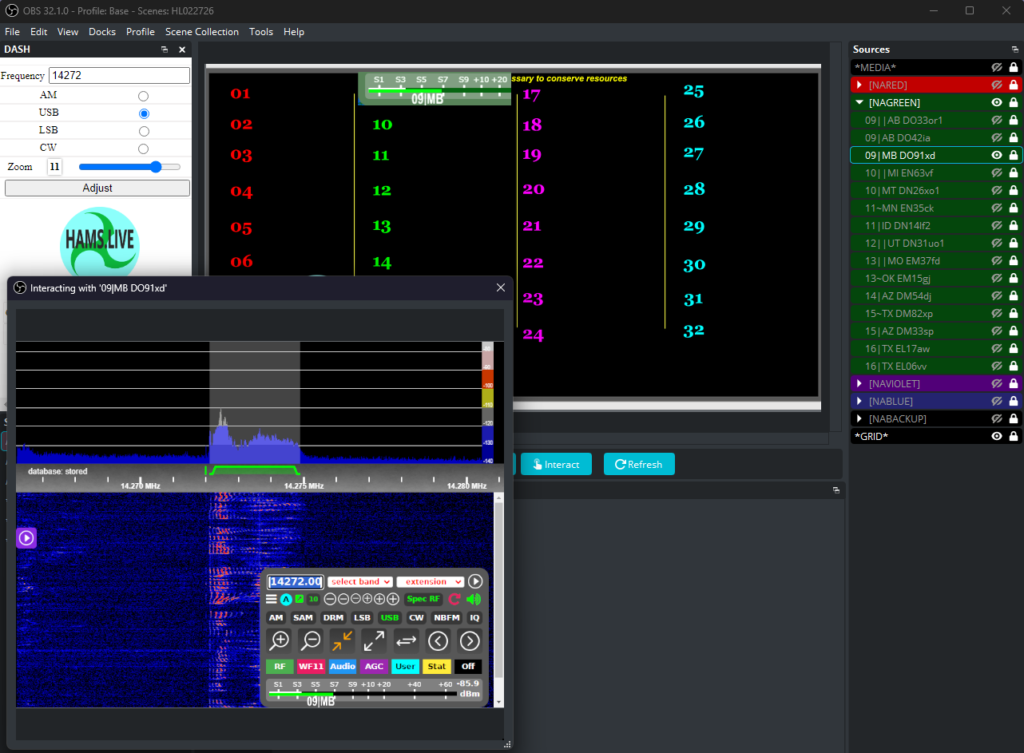Screen dimensions: 1024x753
Task: Click the red reload arrow icon
Action: (x=454, y=599)
